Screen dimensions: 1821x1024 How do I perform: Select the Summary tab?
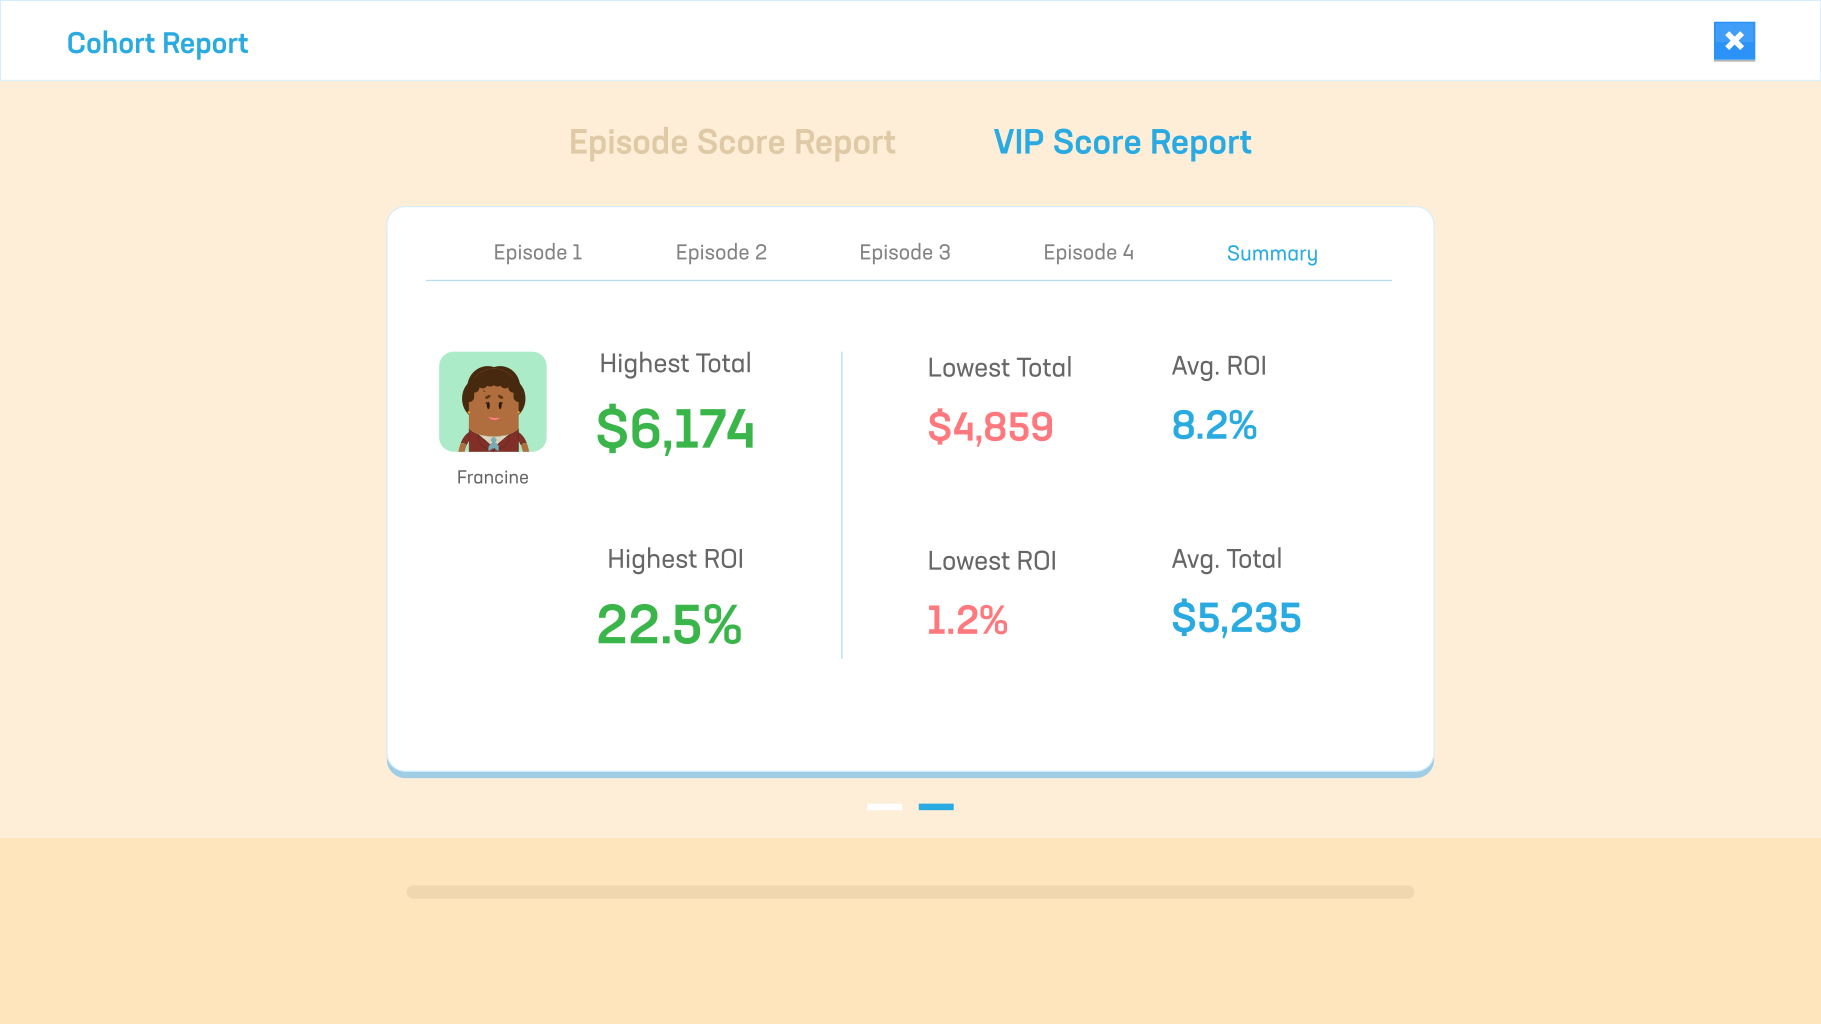pyautogui.click(x=1272, y=253)
